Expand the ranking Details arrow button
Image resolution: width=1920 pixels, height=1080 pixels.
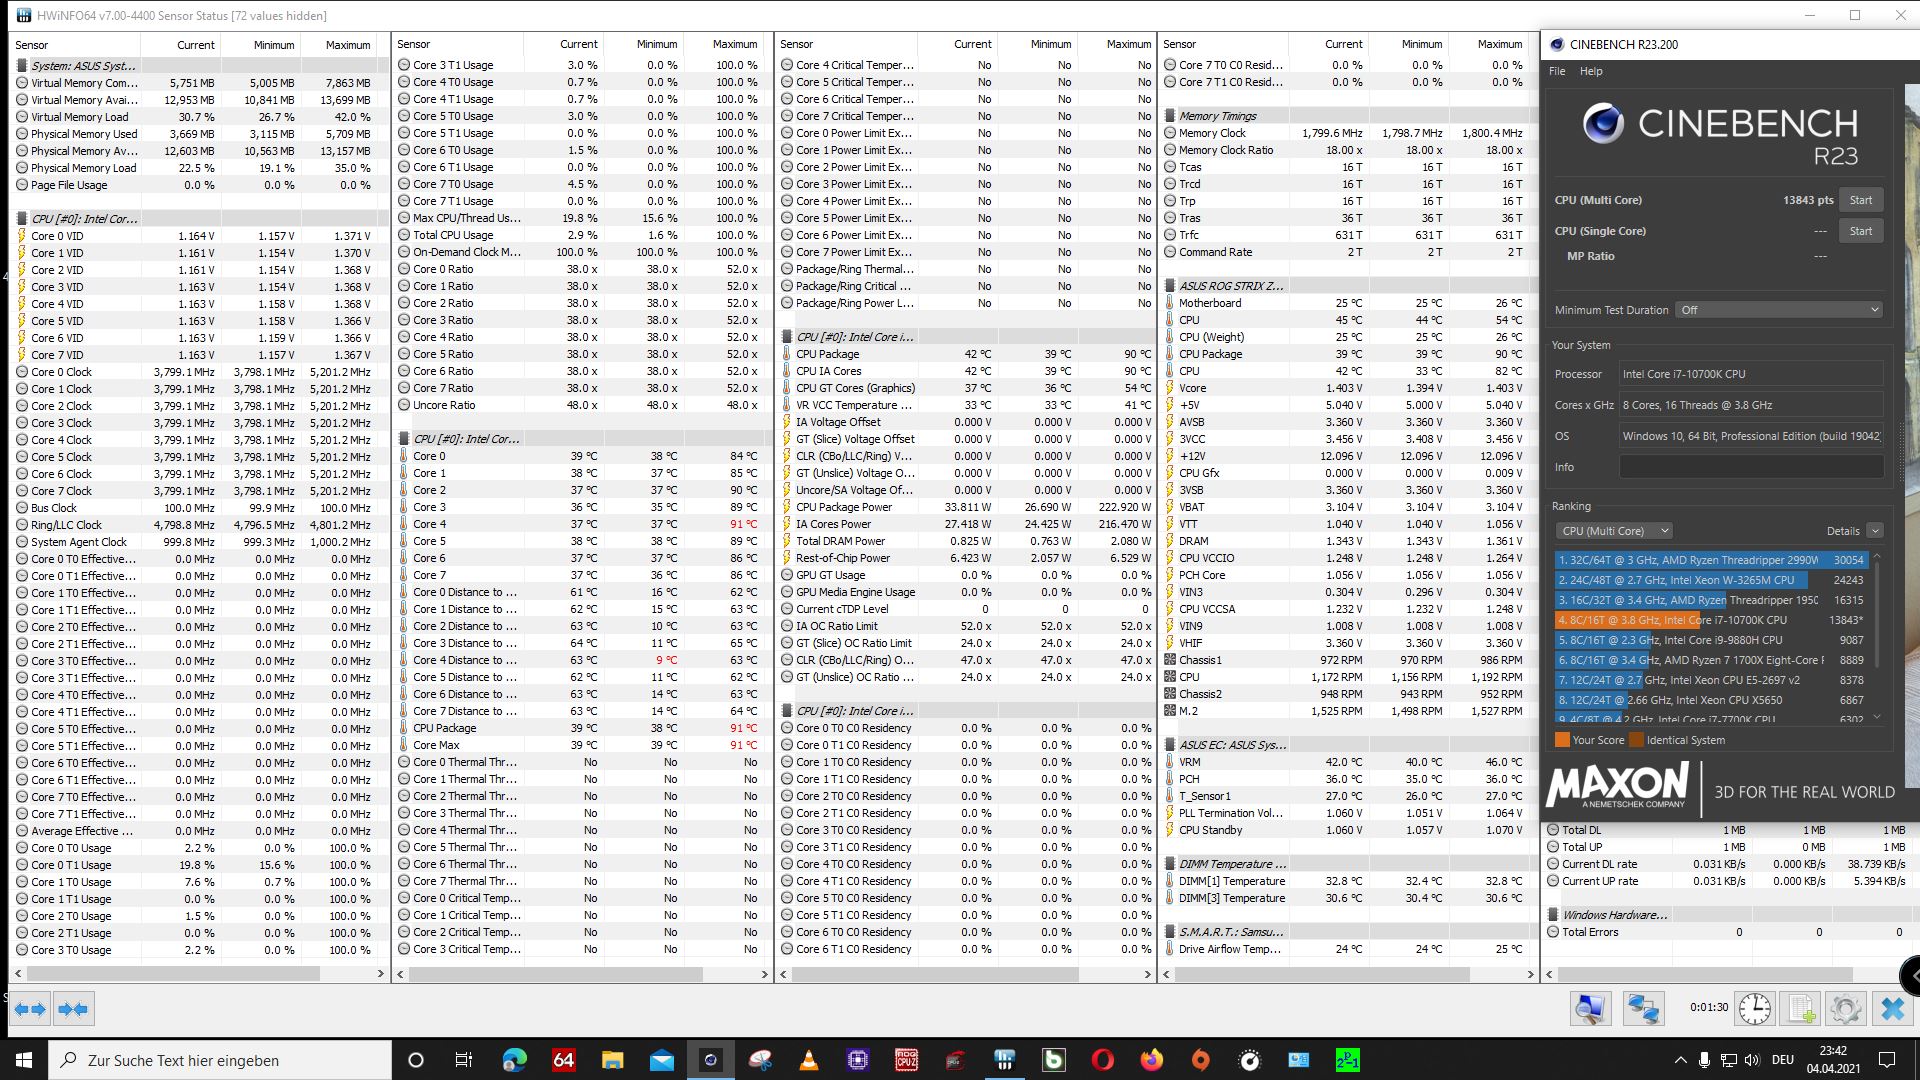point(1875,531)
